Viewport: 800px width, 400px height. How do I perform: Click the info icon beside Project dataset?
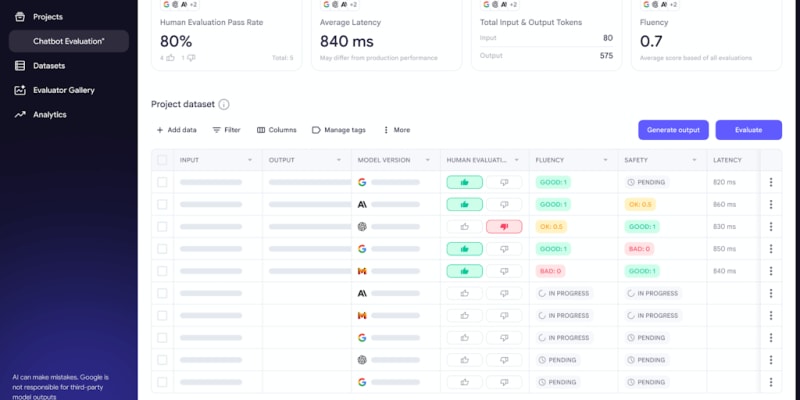[224, 104]
